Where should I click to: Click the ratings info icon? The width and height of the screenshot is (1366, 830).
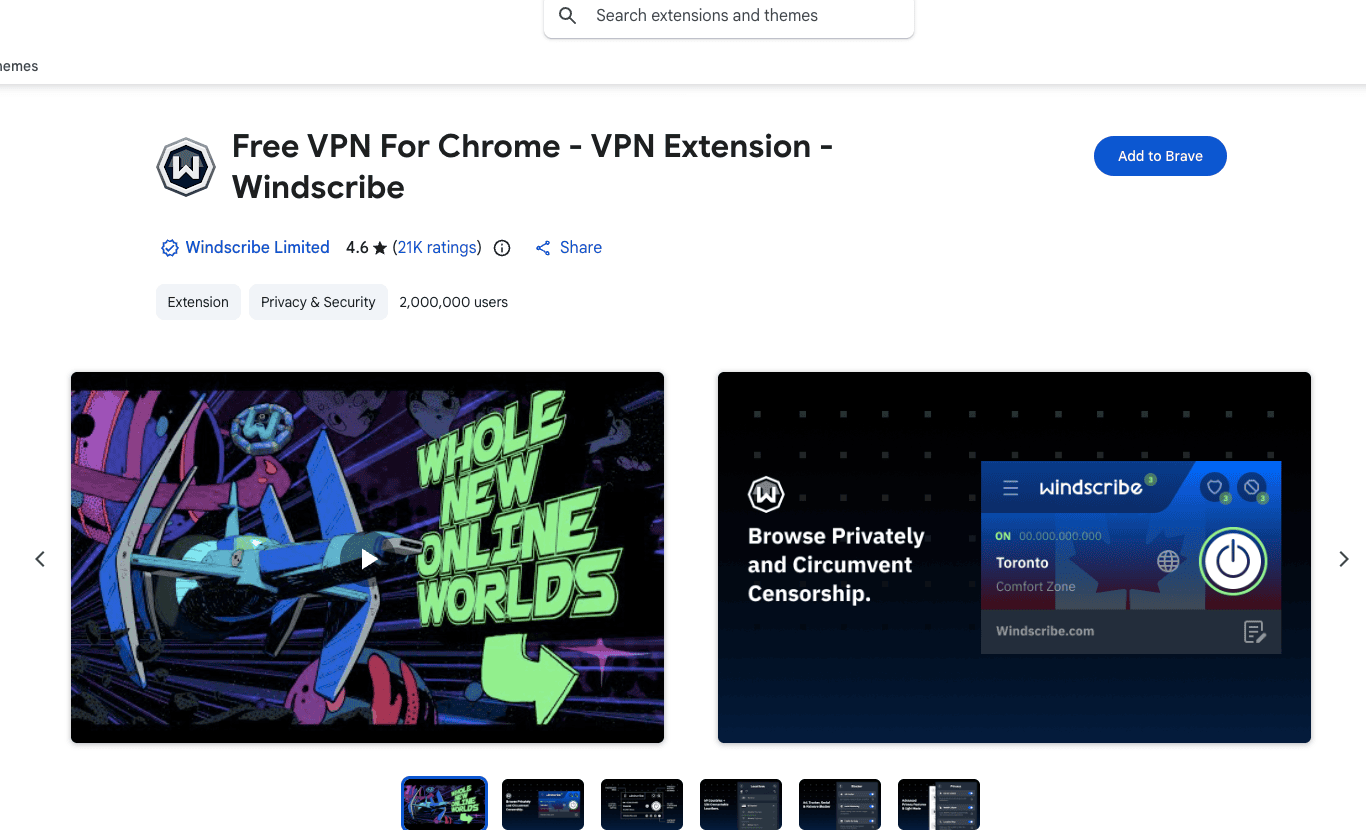(x=502, y=248)
